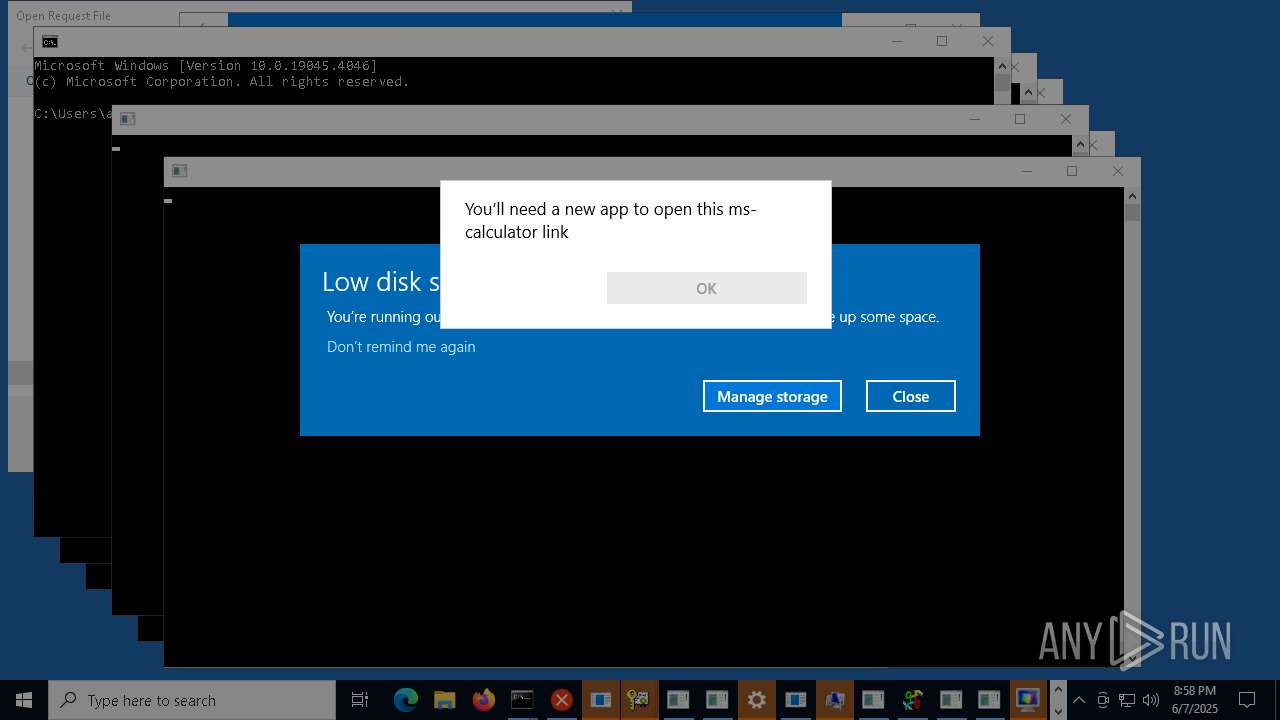Open File Explorer from the taskbar
Viewport: 1280px width, 720px height.
pyautogui.click(x=444, y=700)
